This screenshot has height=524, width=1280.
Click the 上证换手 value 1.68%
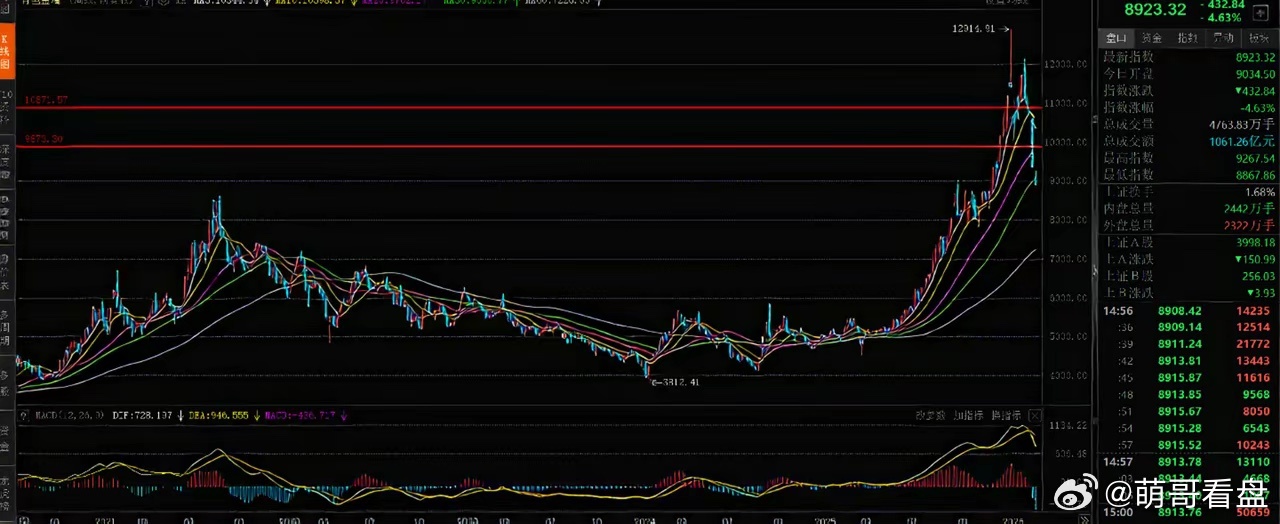tap(1260, 192)
